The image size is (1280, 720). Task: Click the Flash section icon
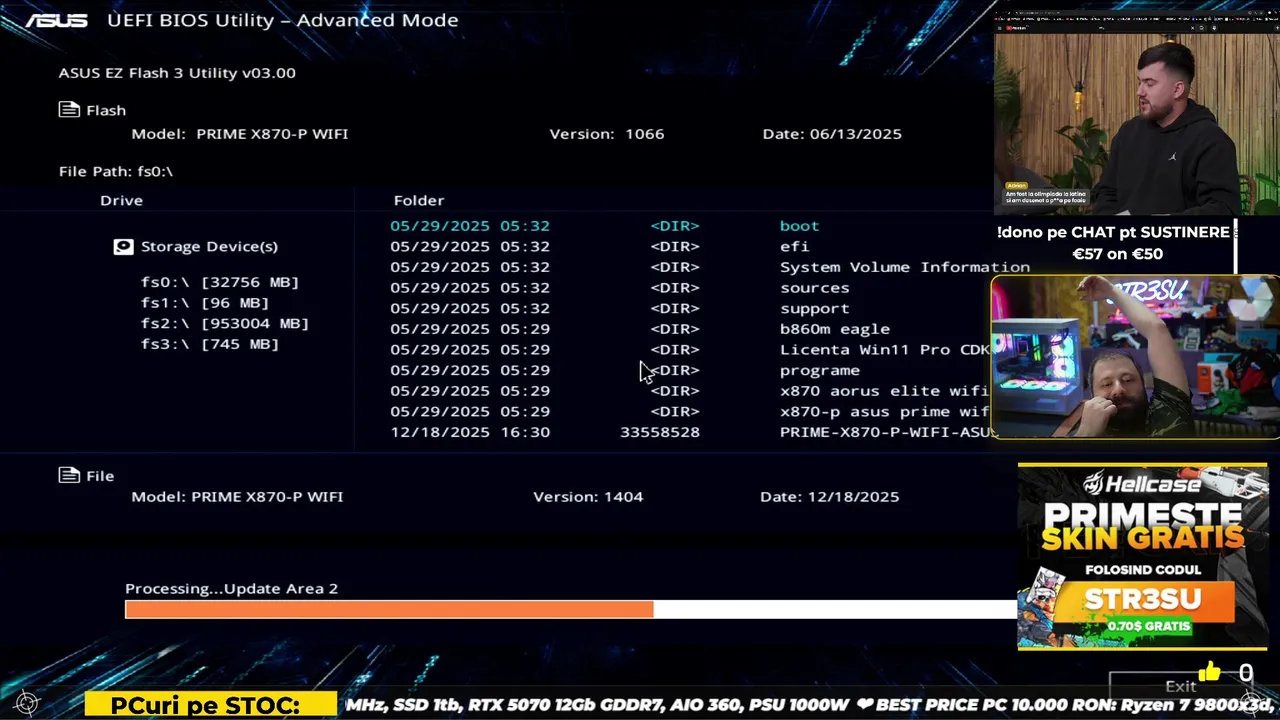click(x=69, y=110)
